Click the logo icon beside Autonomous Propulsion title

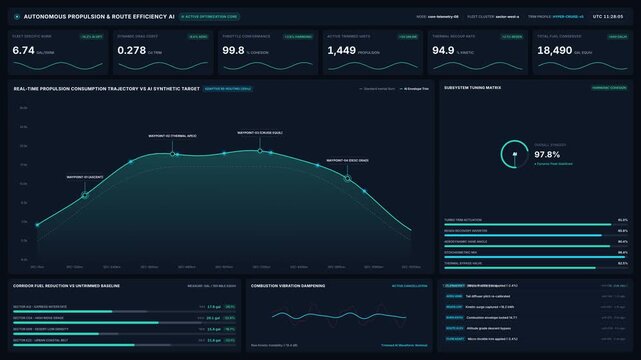pyautogui.click(x=17, y=17)
